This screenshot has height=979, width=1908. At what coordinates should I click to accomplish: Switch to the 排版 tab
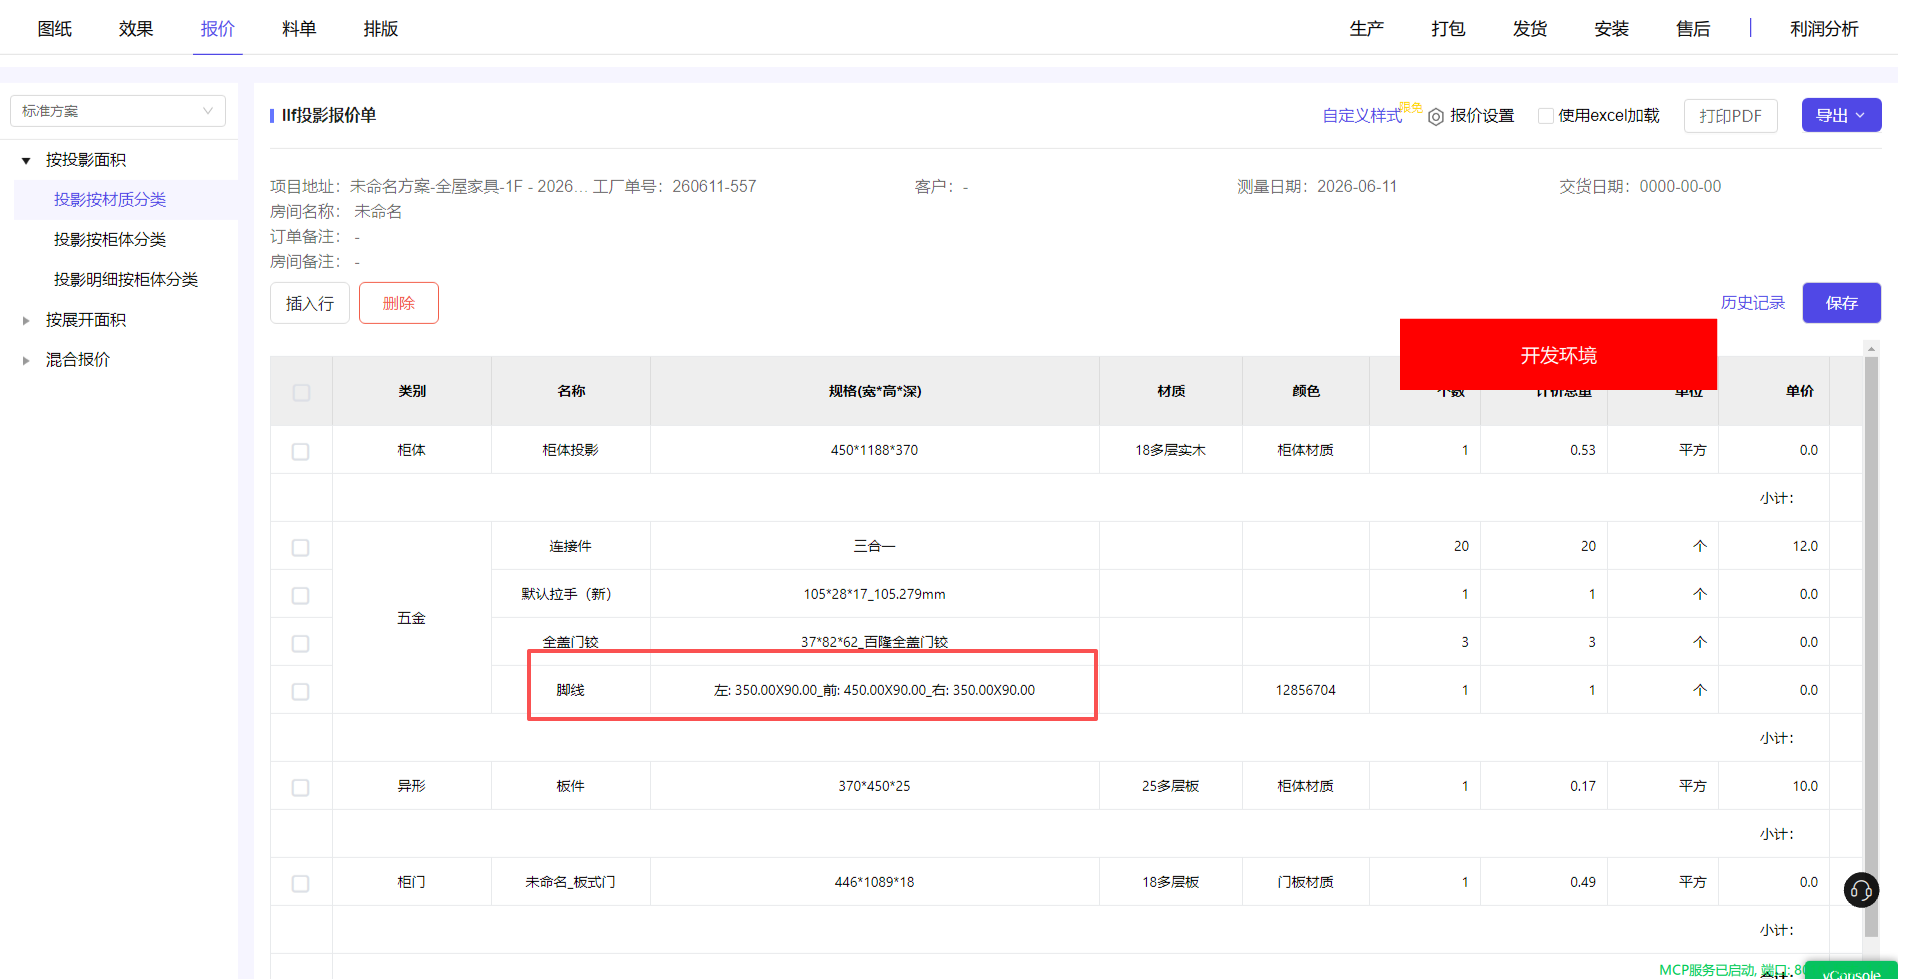[x=381, y=29]
